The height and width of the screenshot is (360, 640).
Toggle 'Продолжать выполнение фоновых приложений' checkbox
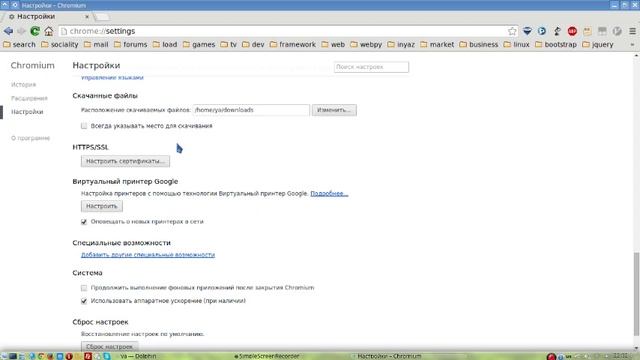tap(84, 288)
